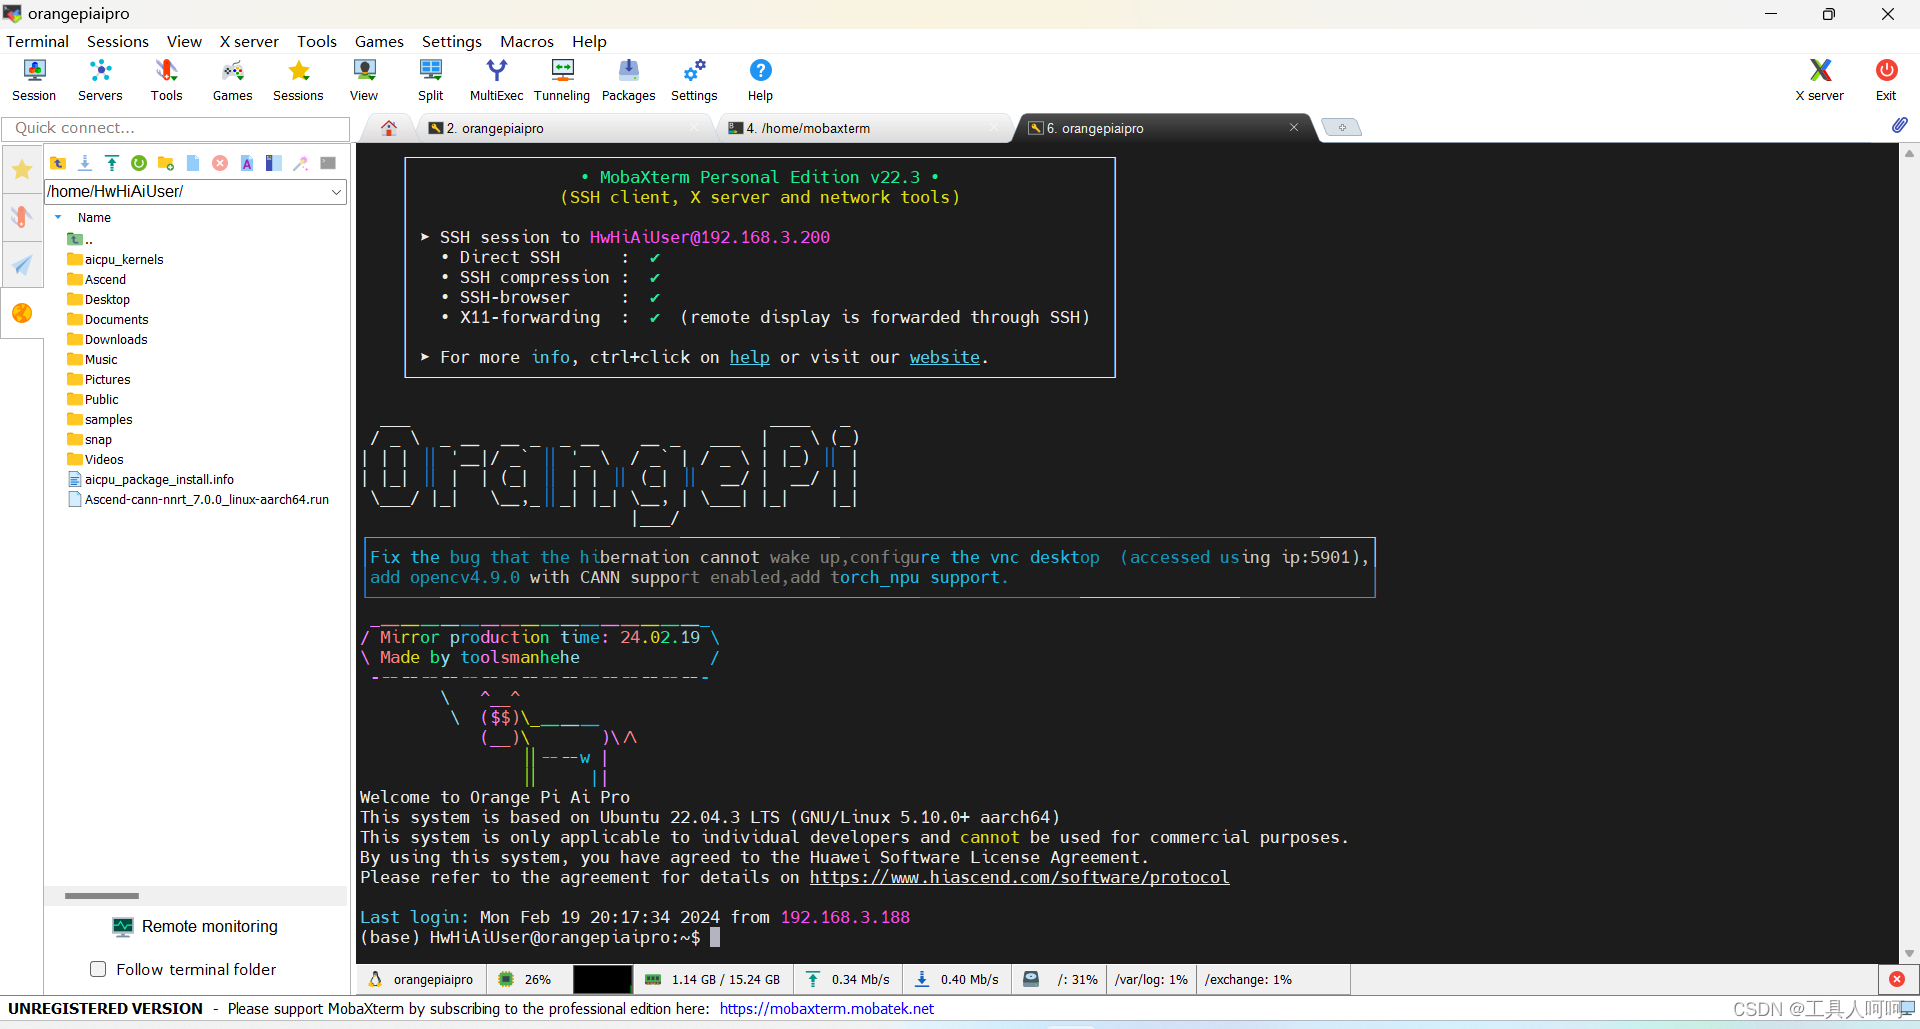The width and height of the screenshot is (1920, 1029).
Task: Open a new terminal tab
Action: coord(1342,127)
